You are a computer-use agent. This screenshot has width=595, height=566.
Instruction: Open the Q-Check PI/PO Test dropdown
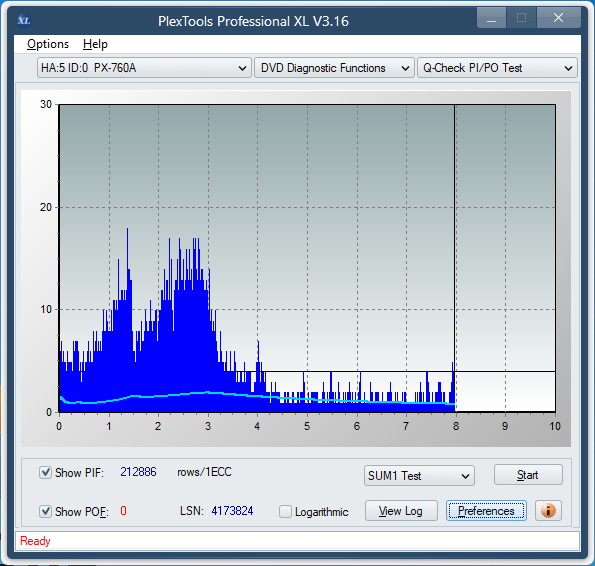coord(497,68)
